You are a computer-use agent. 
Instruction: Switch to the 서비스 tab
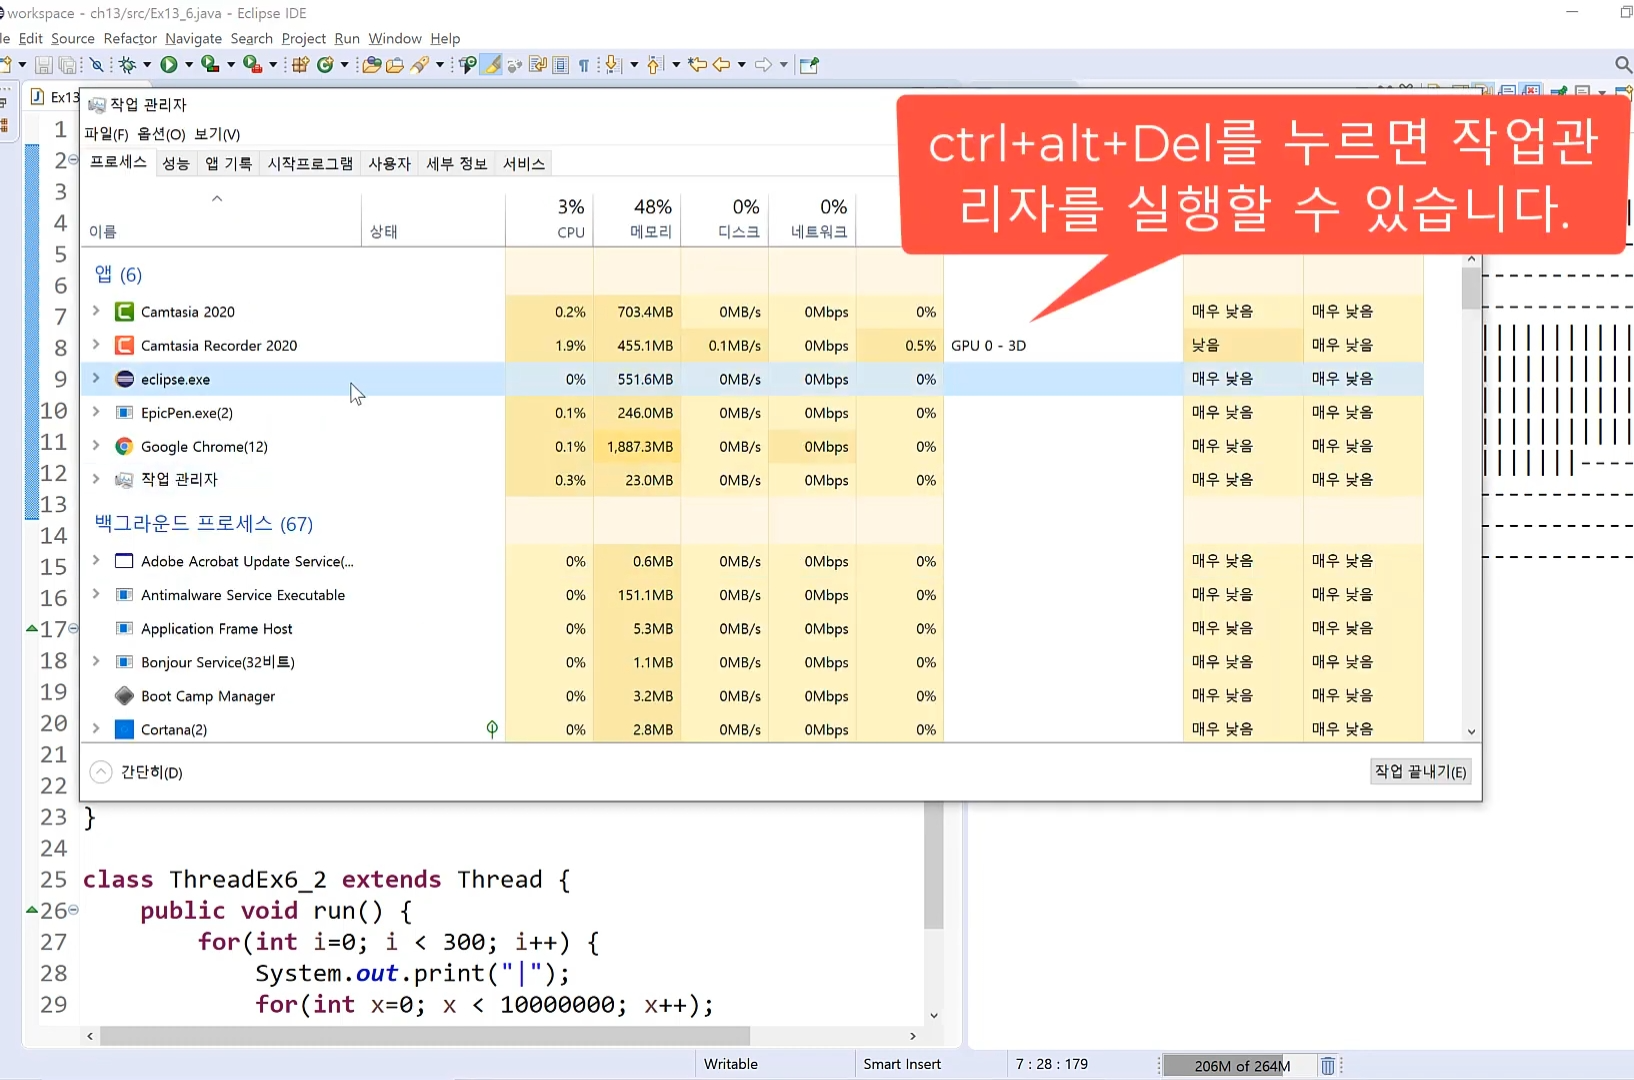[524, 163]
